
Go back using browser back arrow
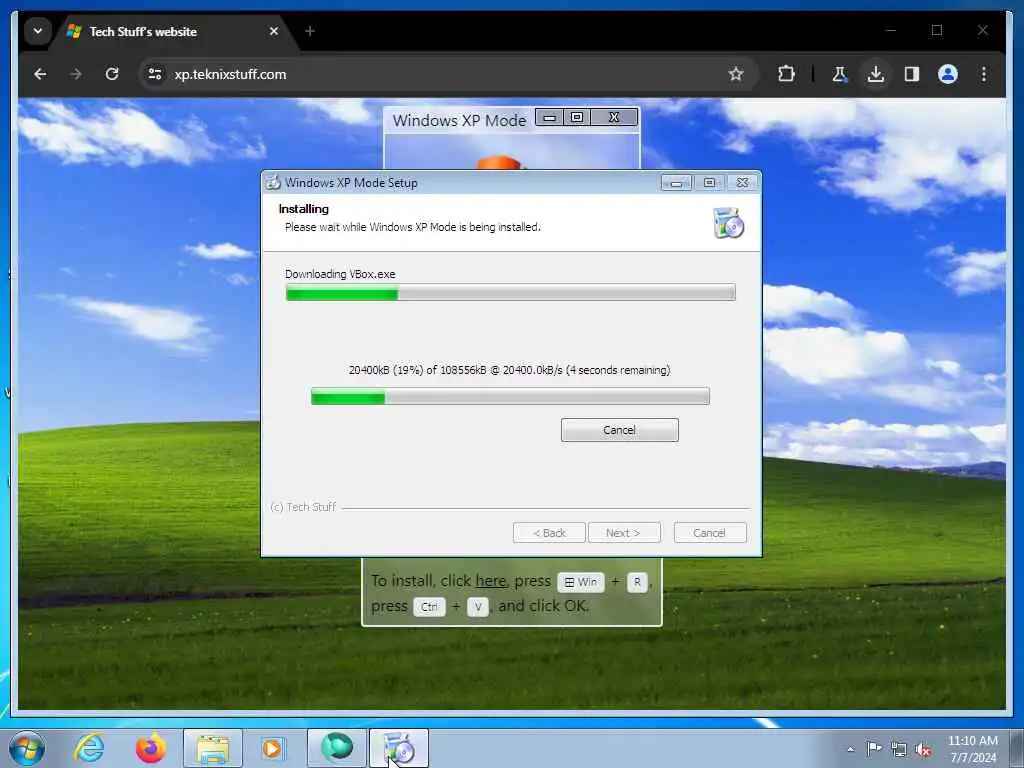tap(40, 74)
